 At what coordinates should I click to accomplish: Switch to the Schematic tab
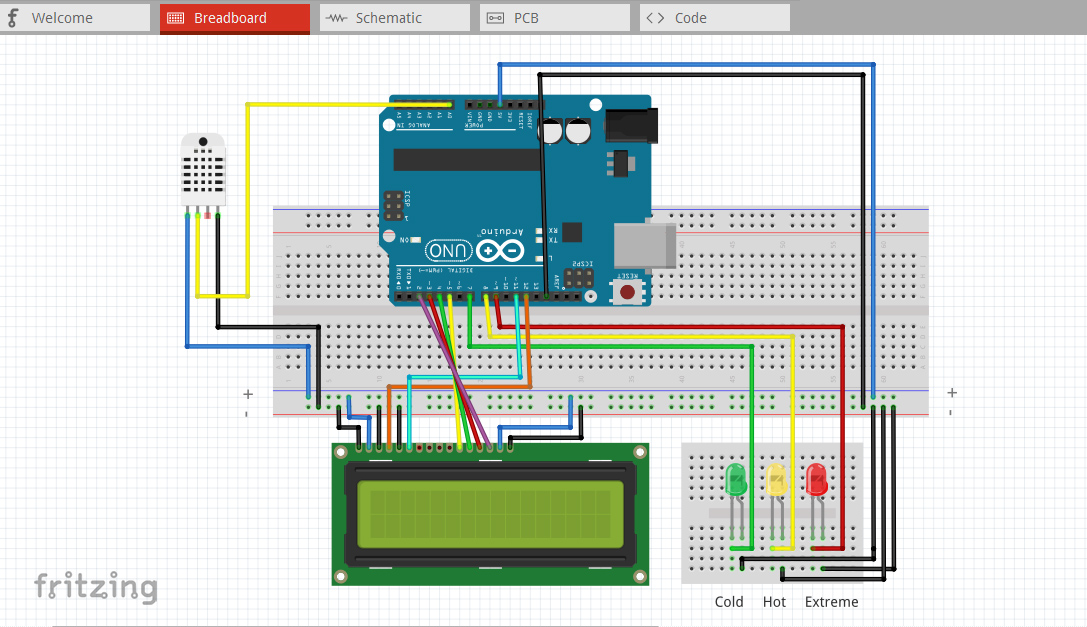point(394,17)
